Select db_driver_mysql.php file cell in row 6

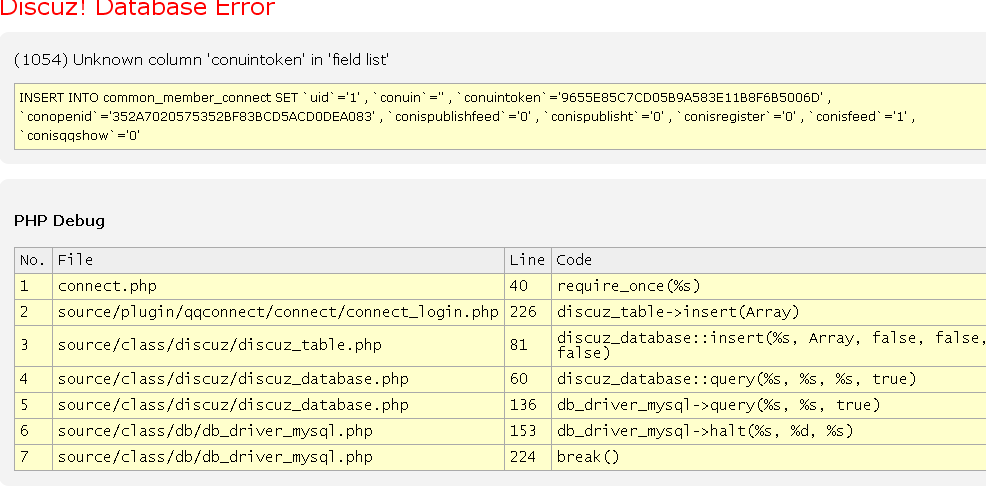(215, 431)
